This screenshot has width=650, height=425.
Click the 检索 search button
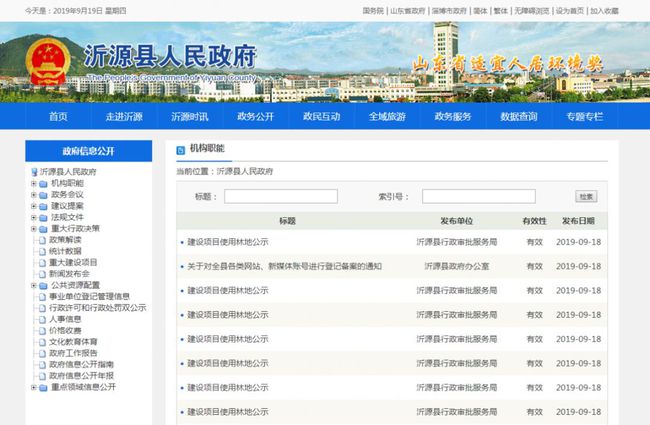(586, 197)
